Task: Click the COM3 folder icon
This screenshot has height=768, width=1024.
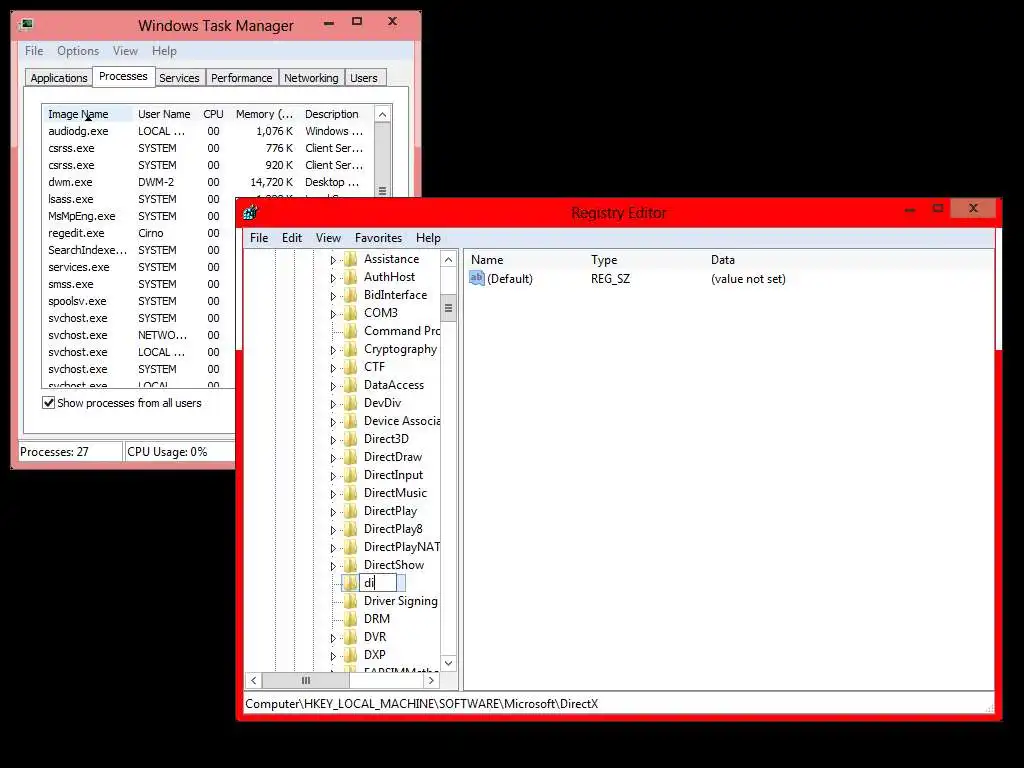Action: [x=351, y=313]
